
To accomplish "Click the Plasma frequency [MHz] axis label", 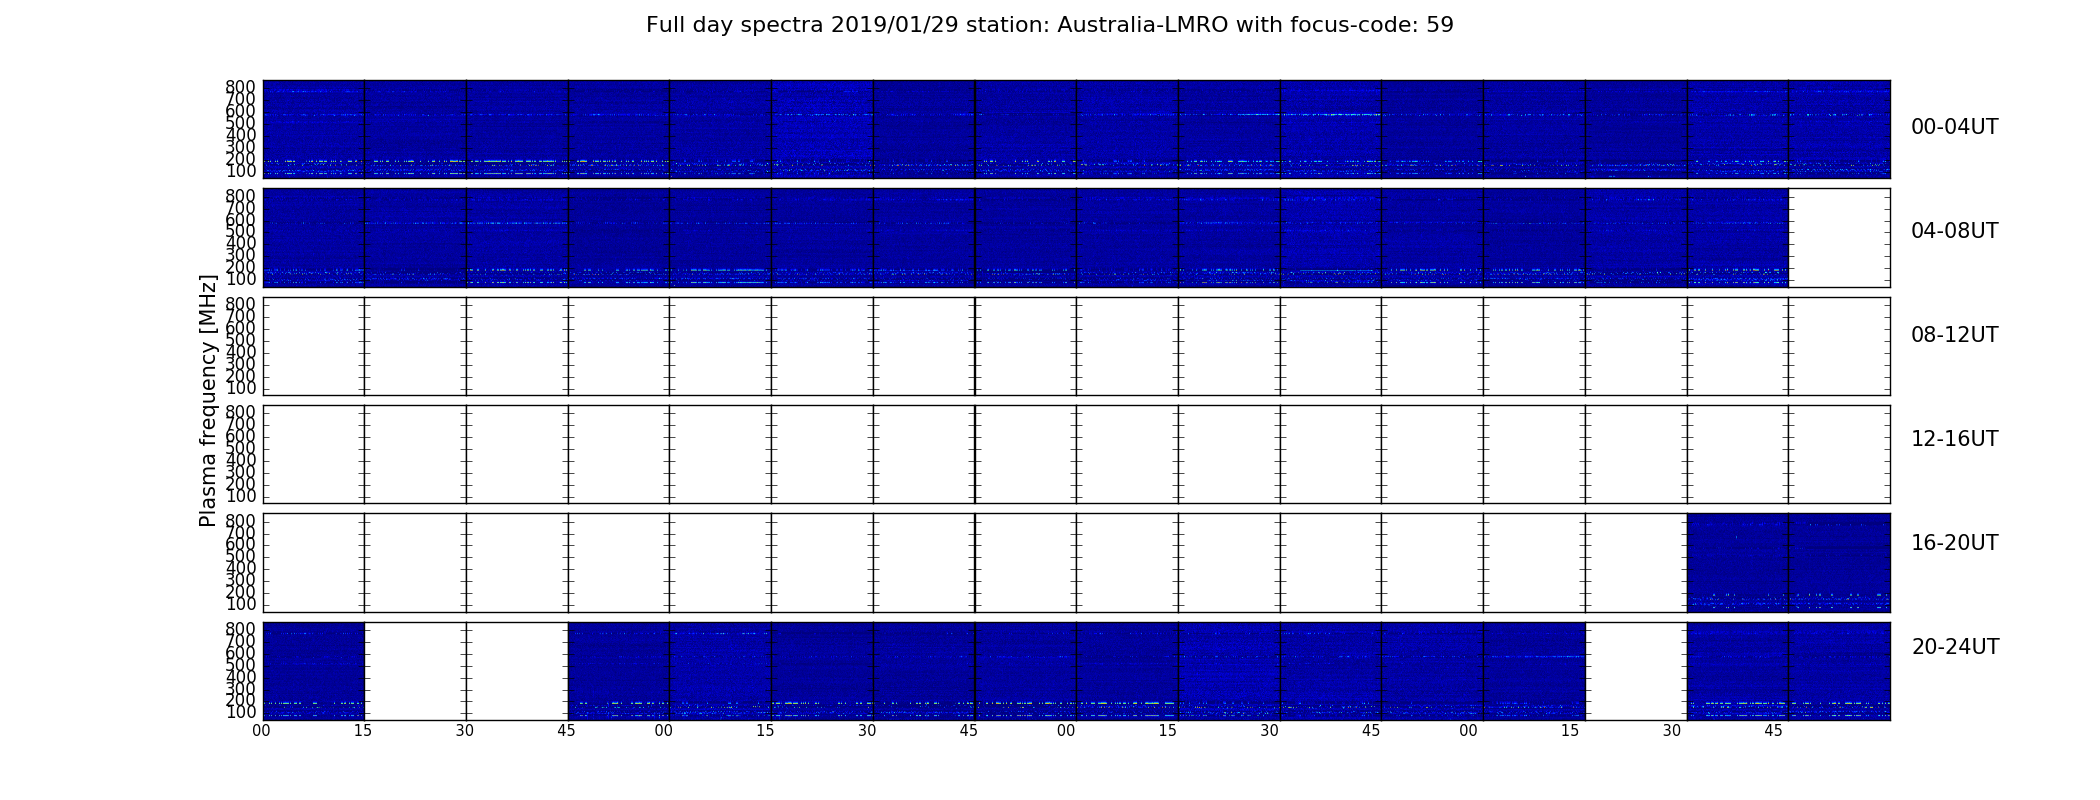I will click(x=208, y=400).
